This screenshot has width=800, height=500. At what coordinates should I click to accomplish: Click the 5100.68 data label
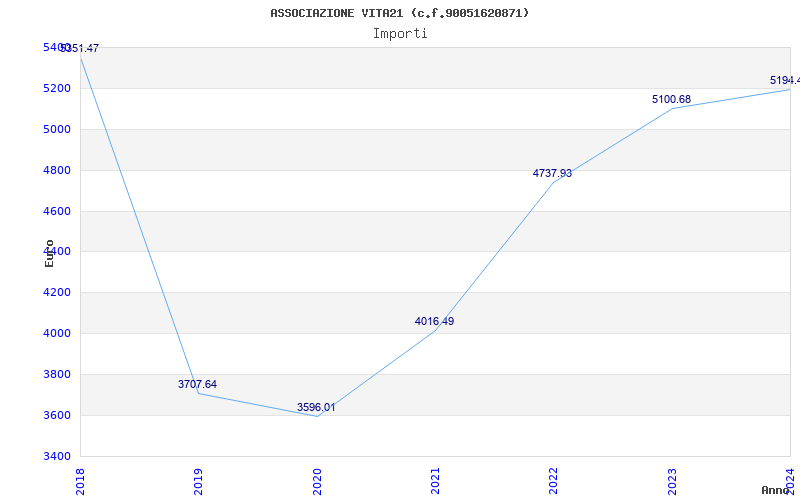point(671,99)
